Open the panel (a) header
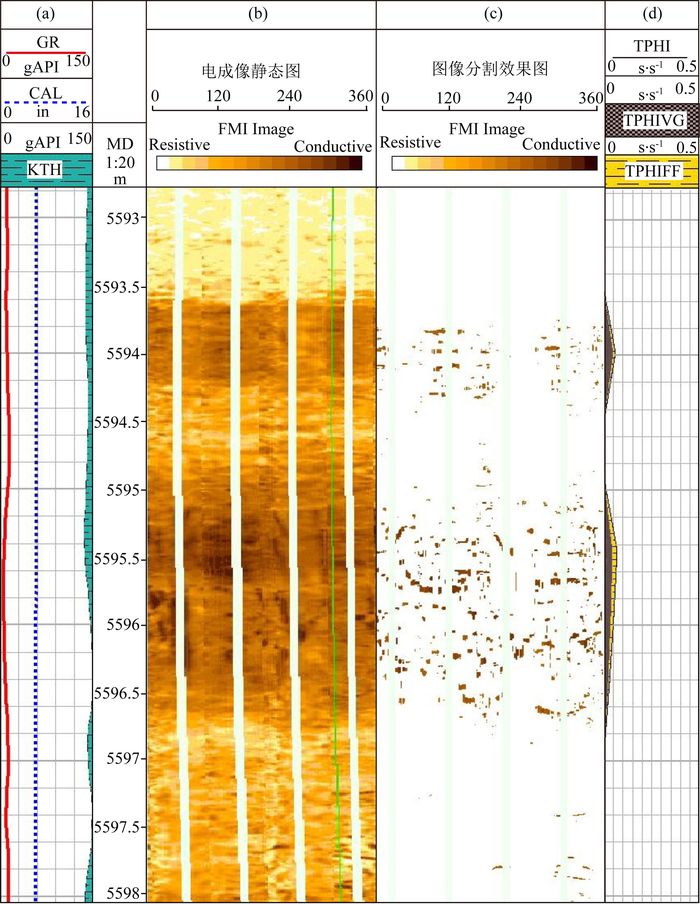The image size is (700, 904). click(46, 14)
